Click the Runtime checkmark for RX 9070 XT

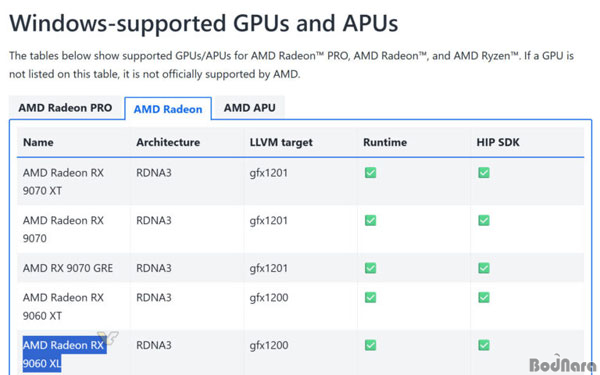[370, 173]
